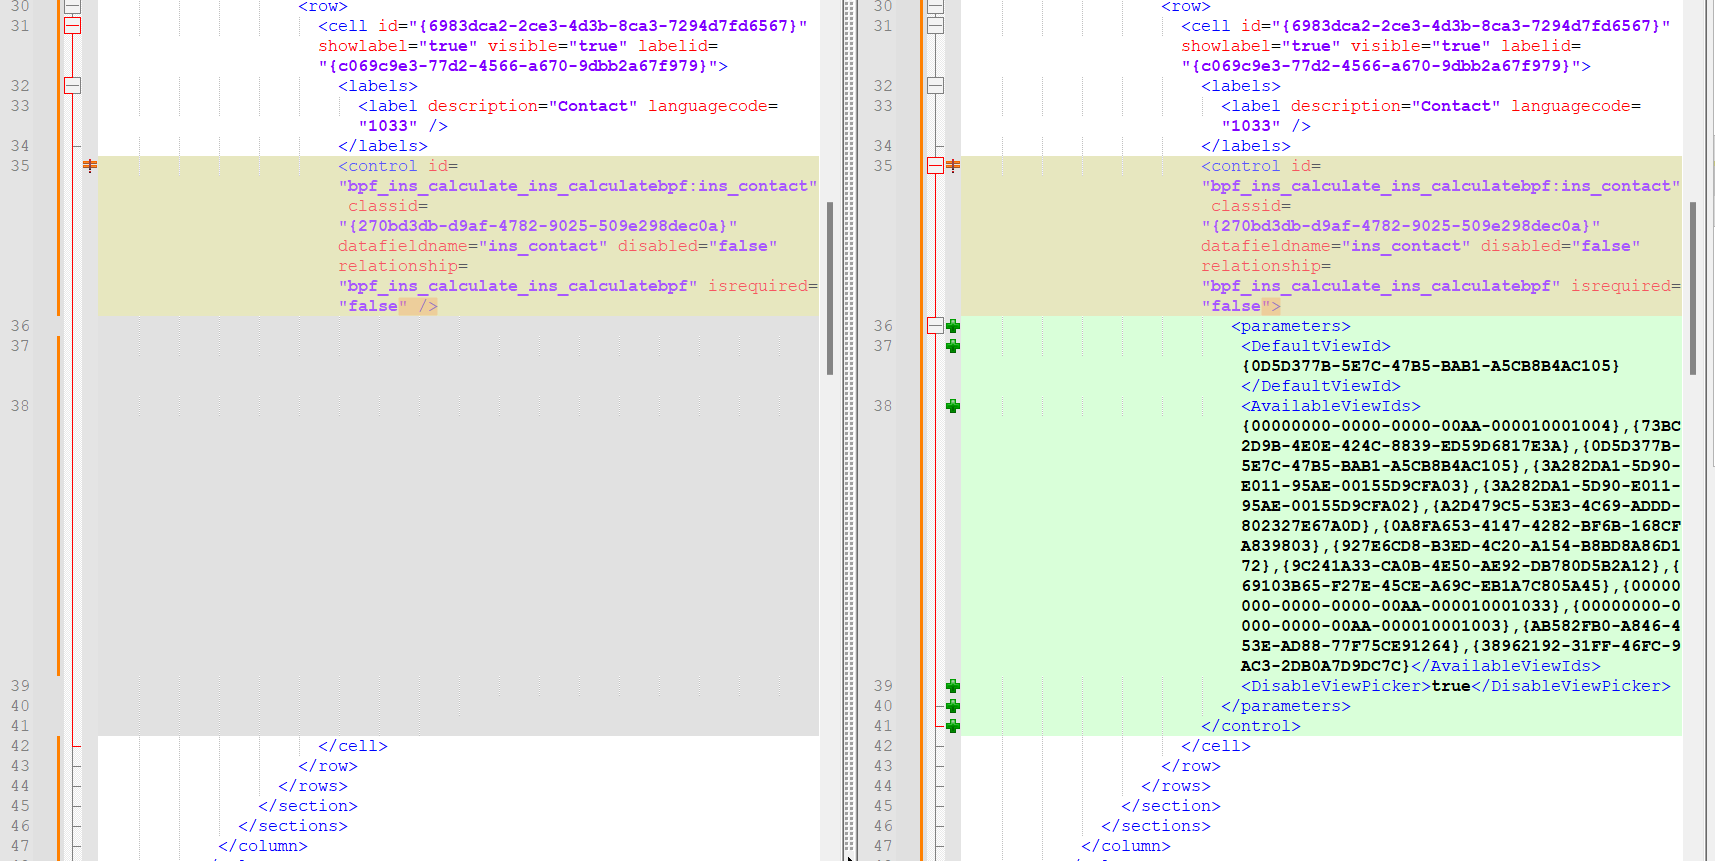Click the green added-line plus on line 39

pos(953,686)
